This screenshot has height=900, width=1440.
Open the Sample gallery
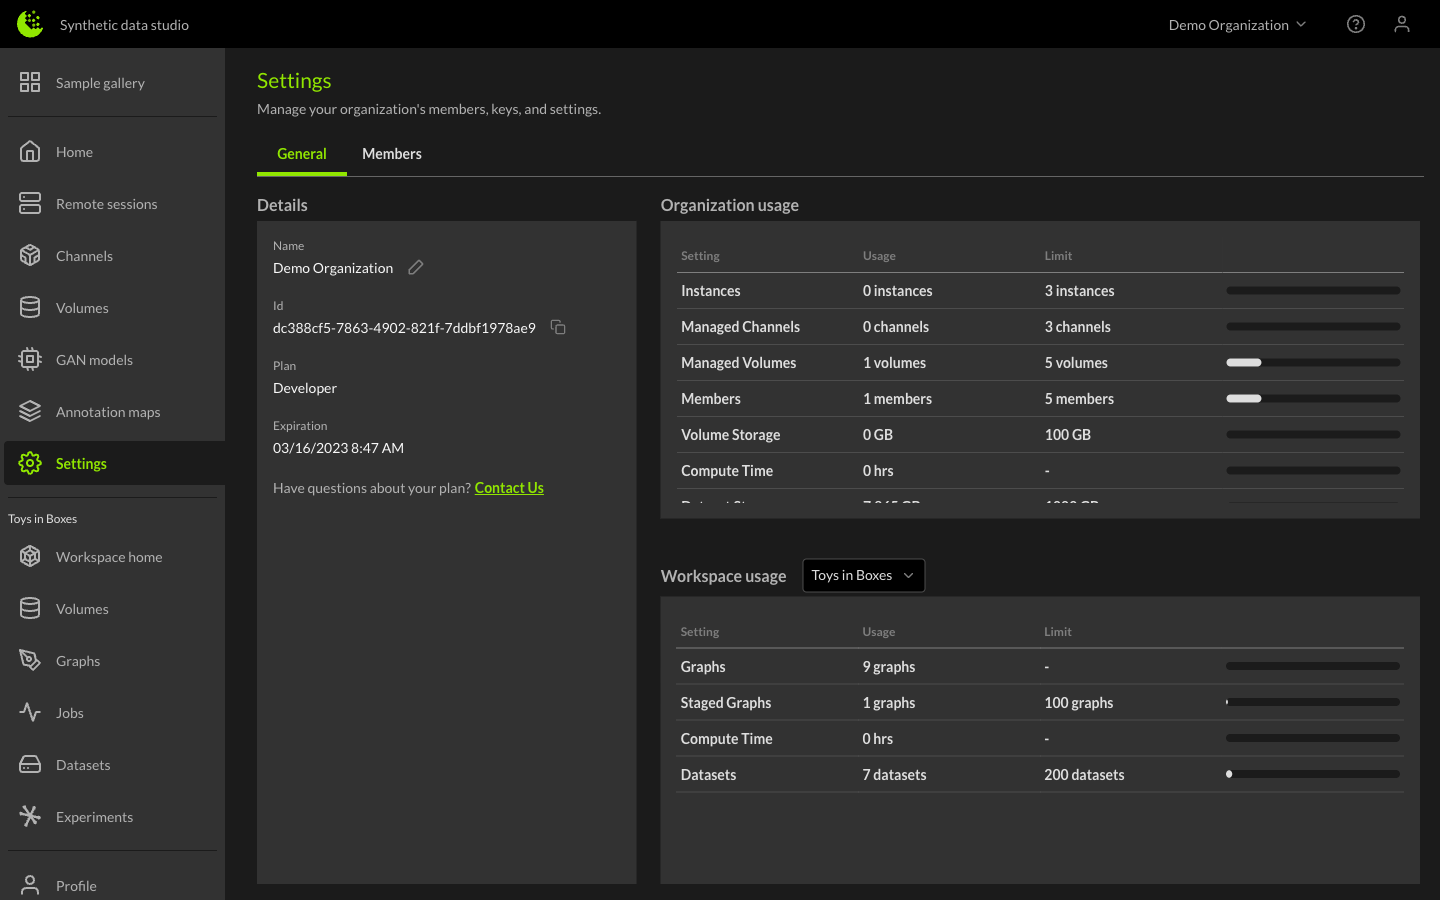pyautogui.click(x=100, y=82)
